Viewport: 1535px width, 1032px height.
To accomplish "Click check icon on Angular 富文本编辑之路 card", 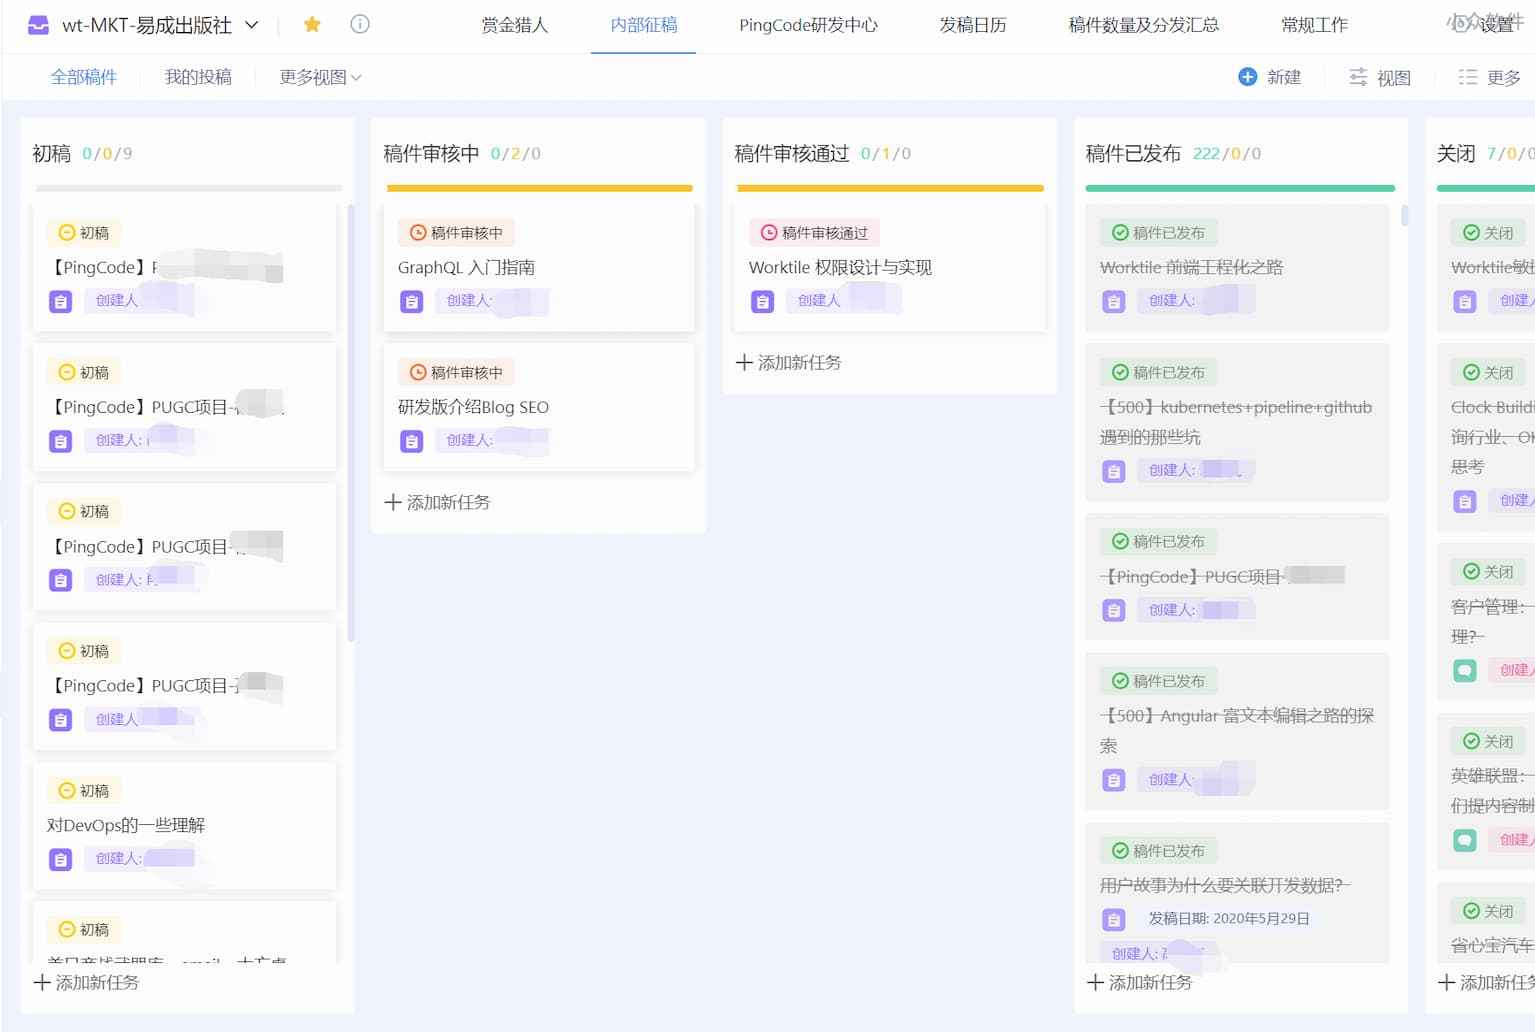I will [x=1120, y=681].
